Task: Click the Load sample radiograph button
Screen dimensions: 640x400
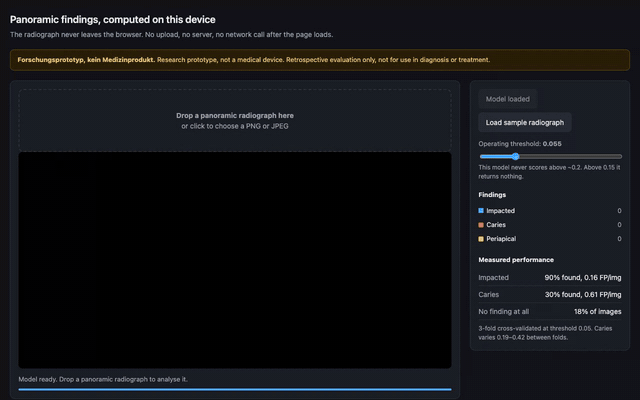Action: (x=524, y=122)
